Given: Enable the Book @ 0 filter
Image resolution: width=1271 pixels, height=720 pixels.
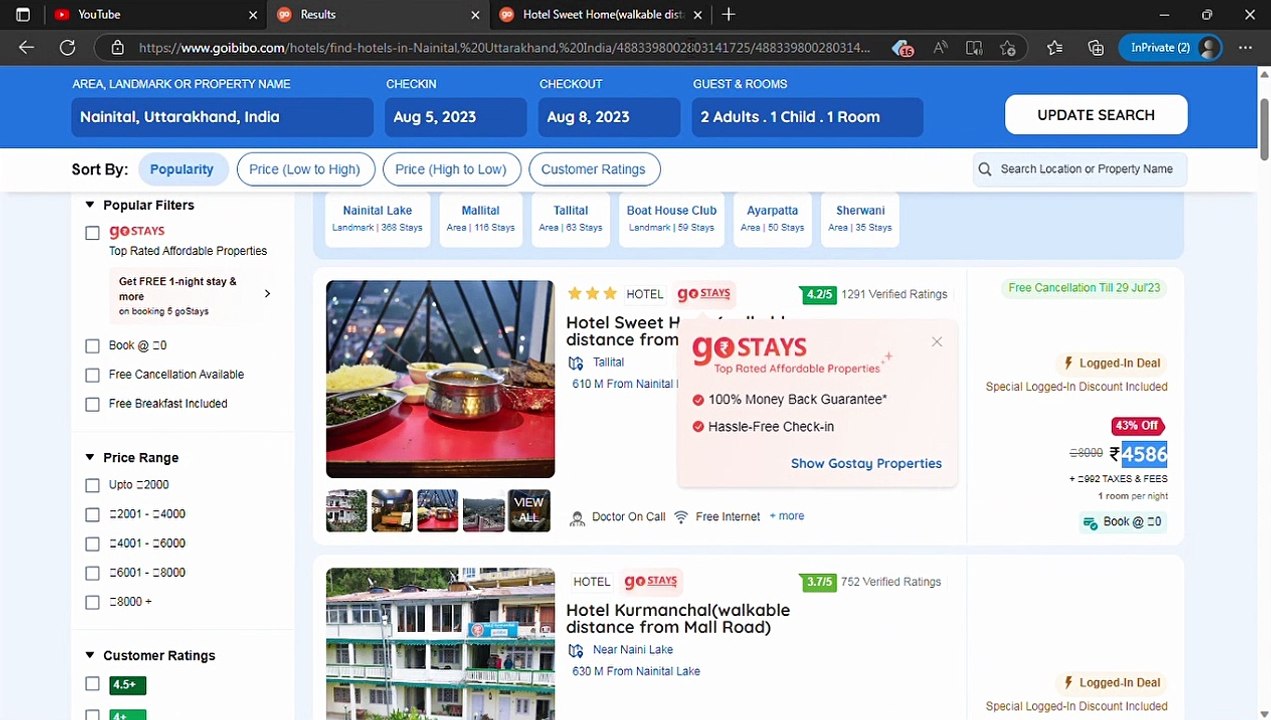Looking at the screenshot, I should tap(92, 346).
